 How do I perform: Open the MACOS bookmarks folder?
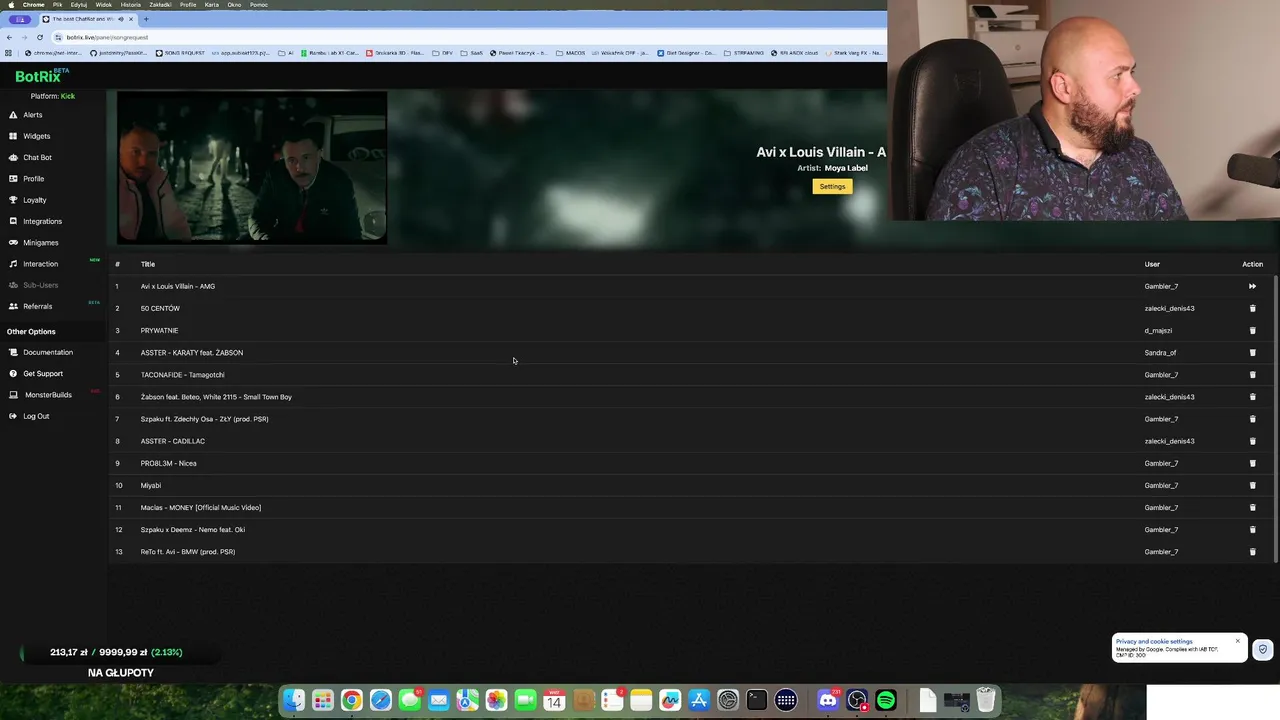(570, 53)
